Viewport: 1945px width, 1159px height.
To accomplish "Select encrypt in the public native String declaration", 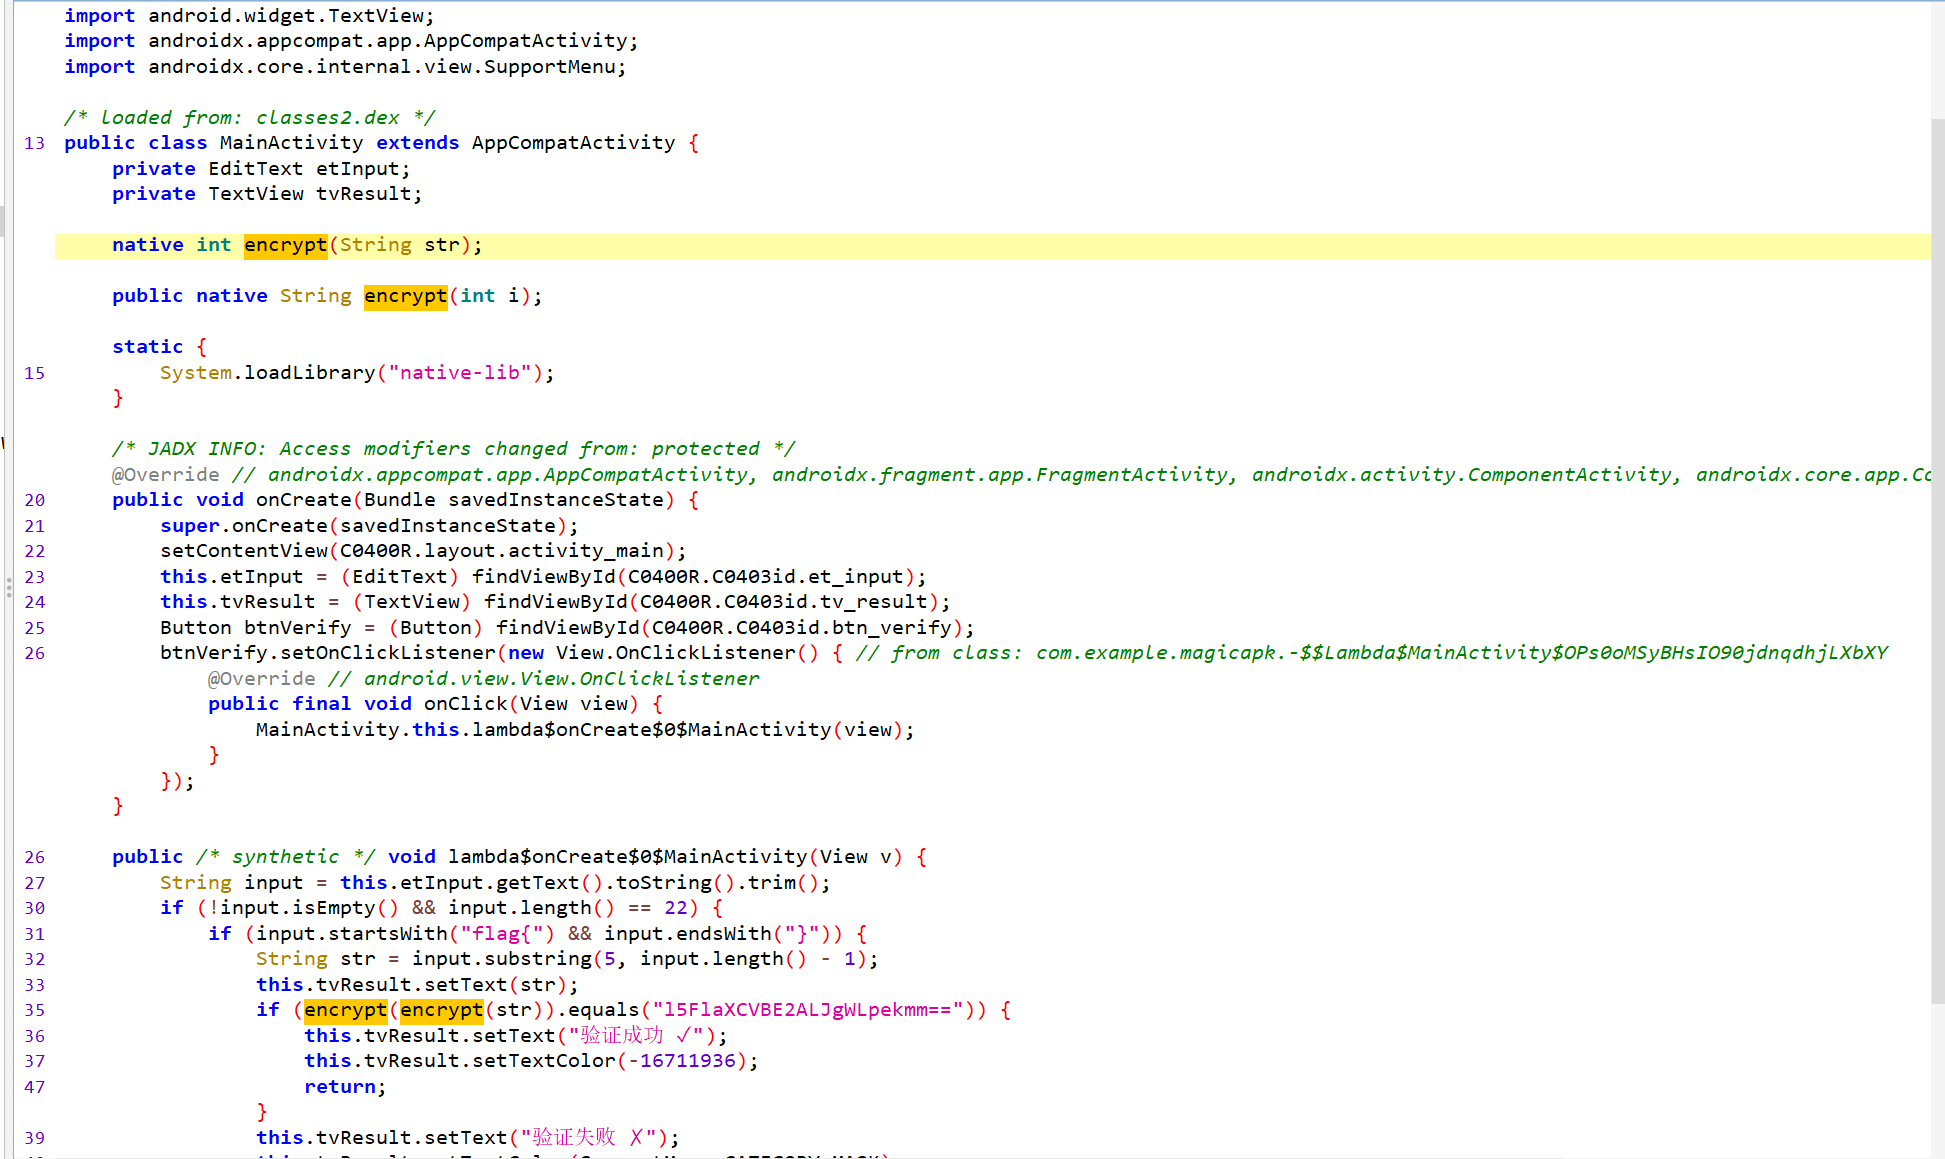I will 406,296.
